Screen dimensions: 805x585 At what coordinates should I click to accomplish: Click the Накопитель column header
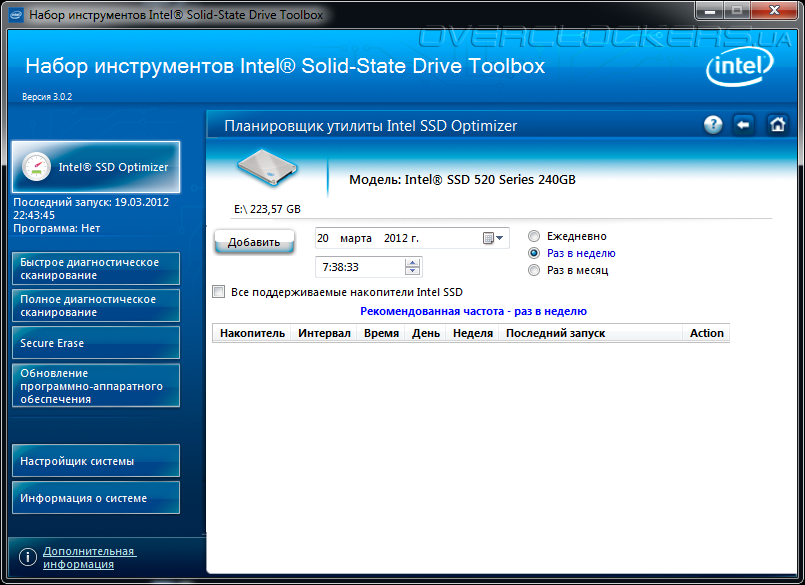point(252,333)
